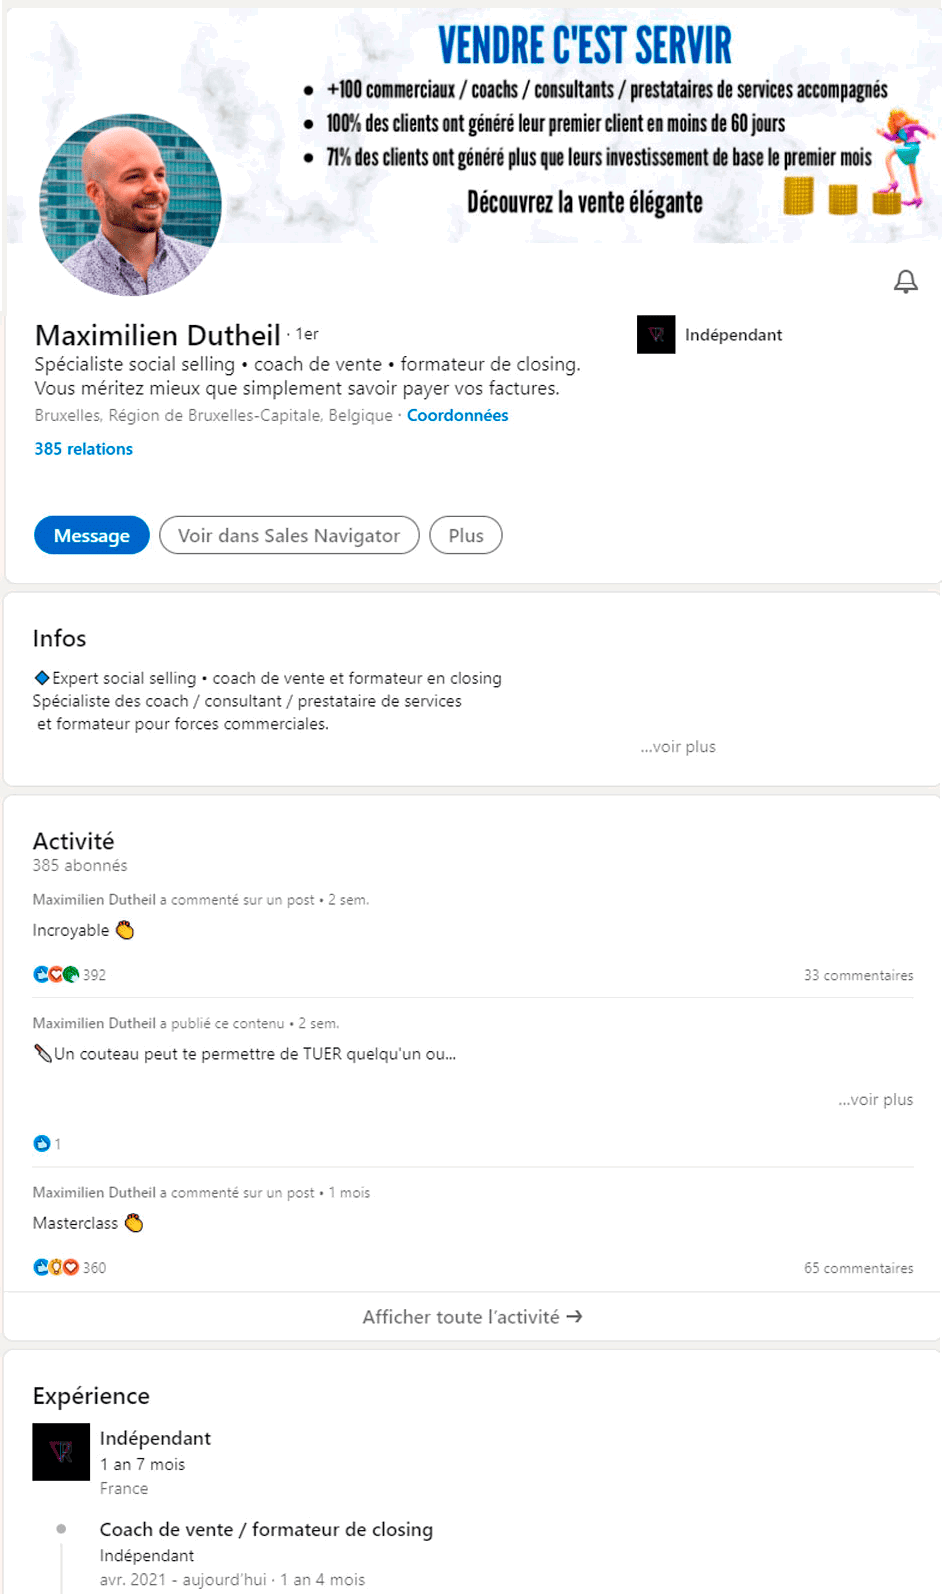Open the Plus options menu
This screenshot has height=1594, width=942.
(x=466, y=535)
